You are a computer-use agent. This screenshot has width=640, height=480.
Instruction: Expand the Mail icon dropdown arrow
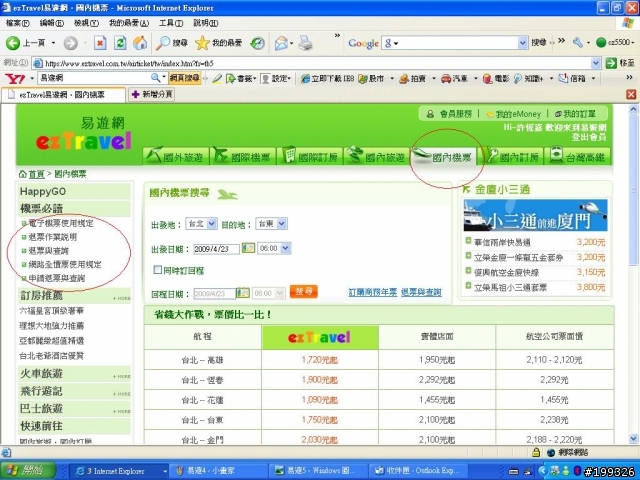(x=291, y=43)
